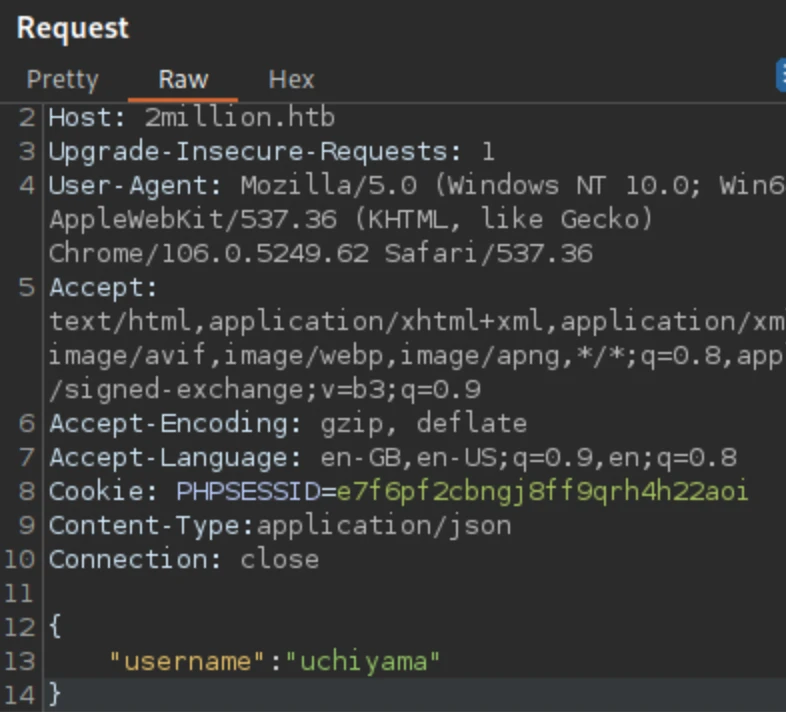
Task: Click the Request panel title
Action: (x=73, y=29)
